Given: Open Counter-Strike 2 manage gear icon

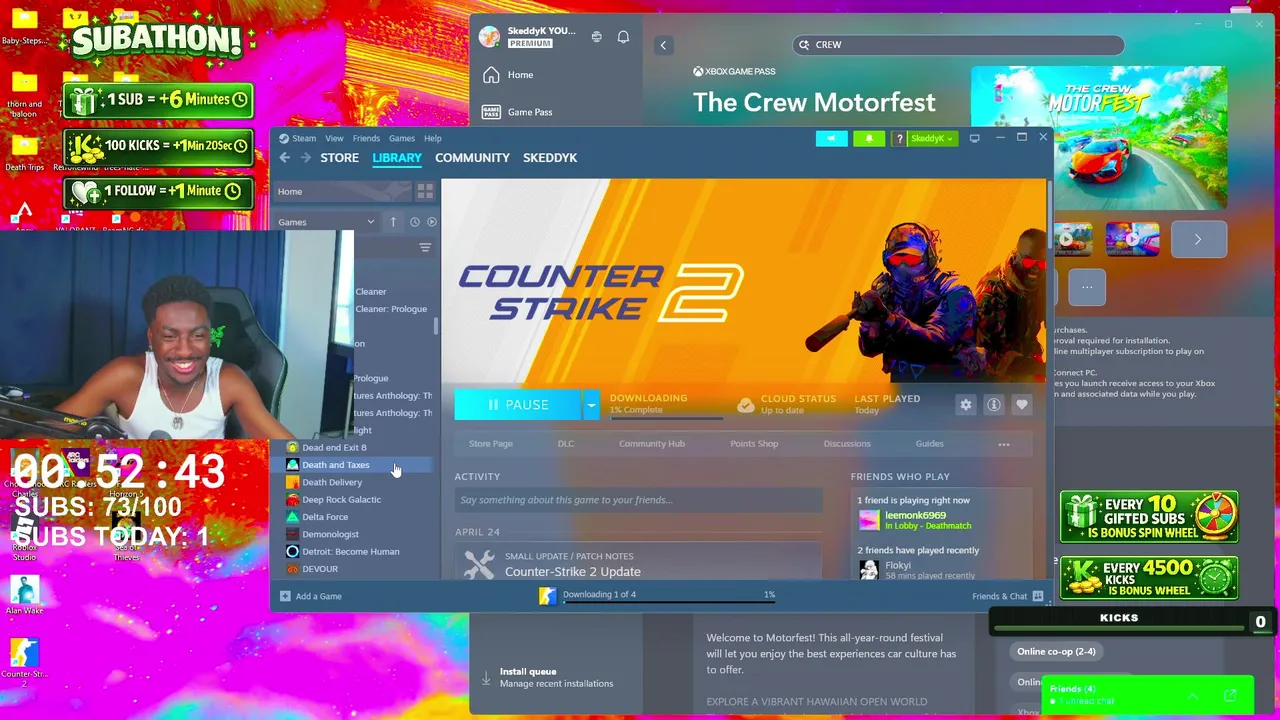Looking at the screenshot, I should (965, 405).
